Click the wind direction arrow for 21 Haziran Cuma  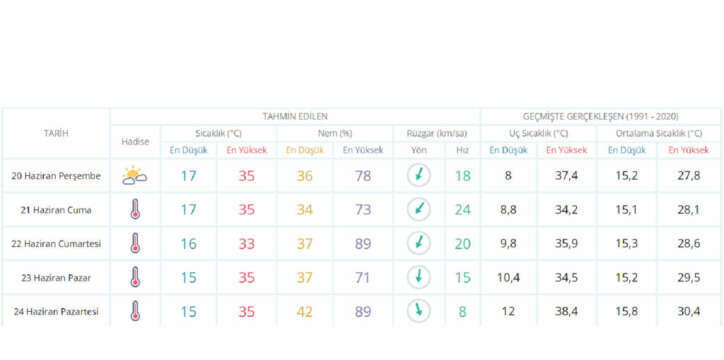pyautogui.click(x=419, y=210)
